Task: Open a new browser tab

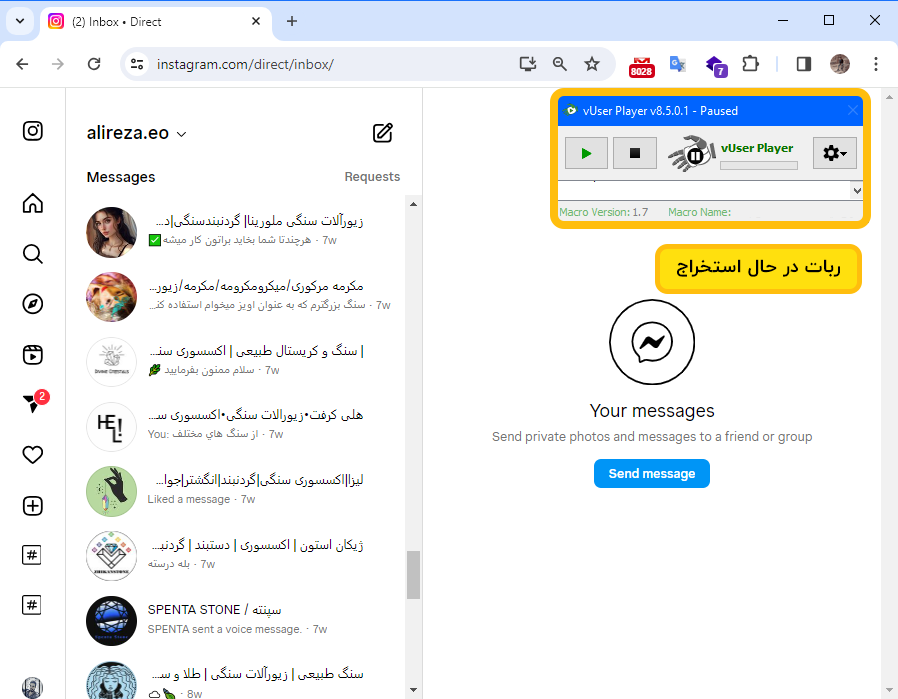Action: [292, 21]
